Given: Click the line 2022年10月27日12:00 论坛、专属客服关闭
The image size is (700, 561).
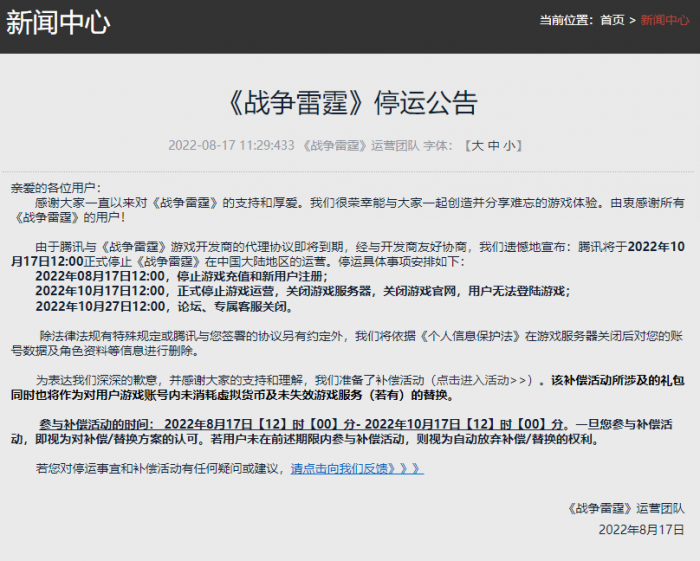Looking at the screenshot, I should [x=164, y=307].
